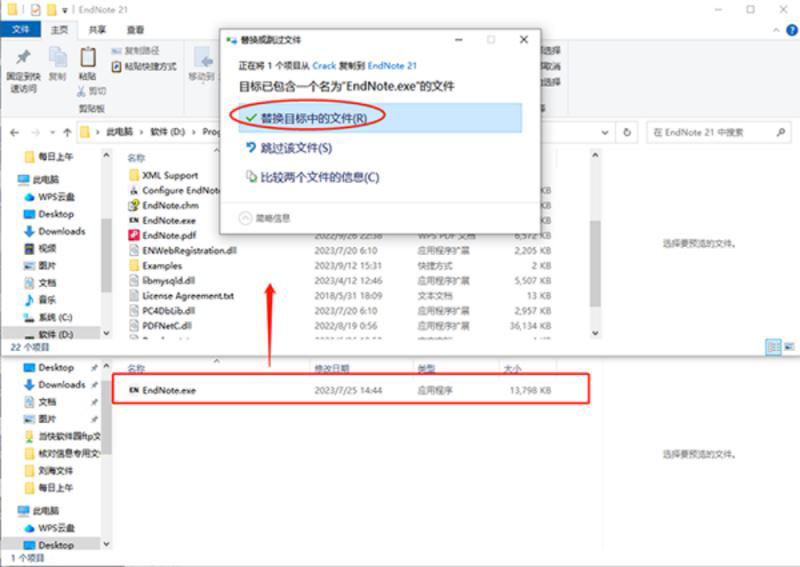Click Compare info for both files
The height and width of the screenshot is (567, 800).
[312, 177]
